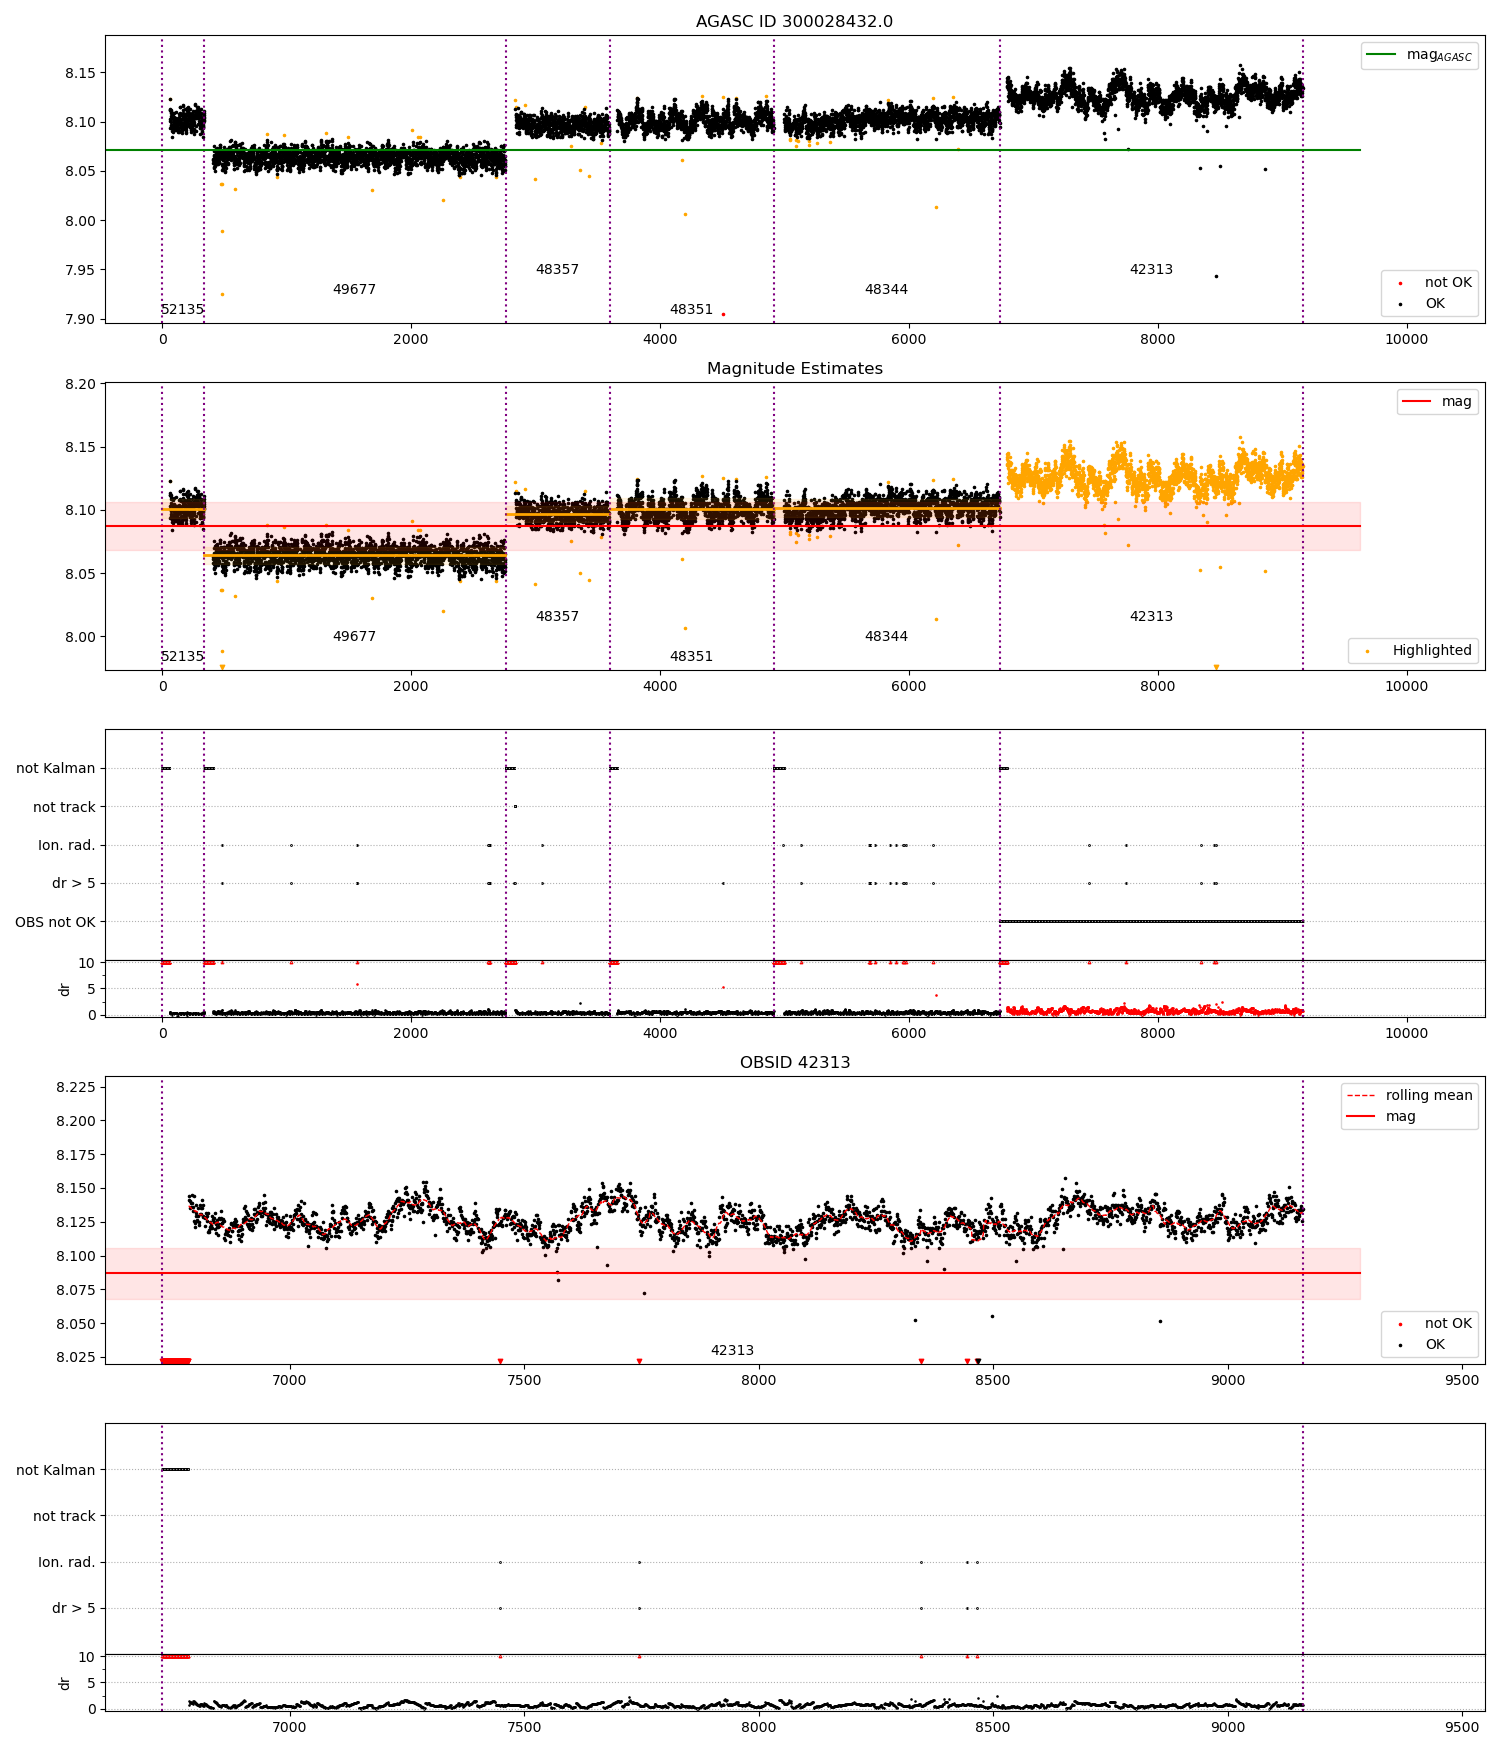Click "Ion. rad." label in the third plot
This screenshot has width=1500, height=1750.
67,845
